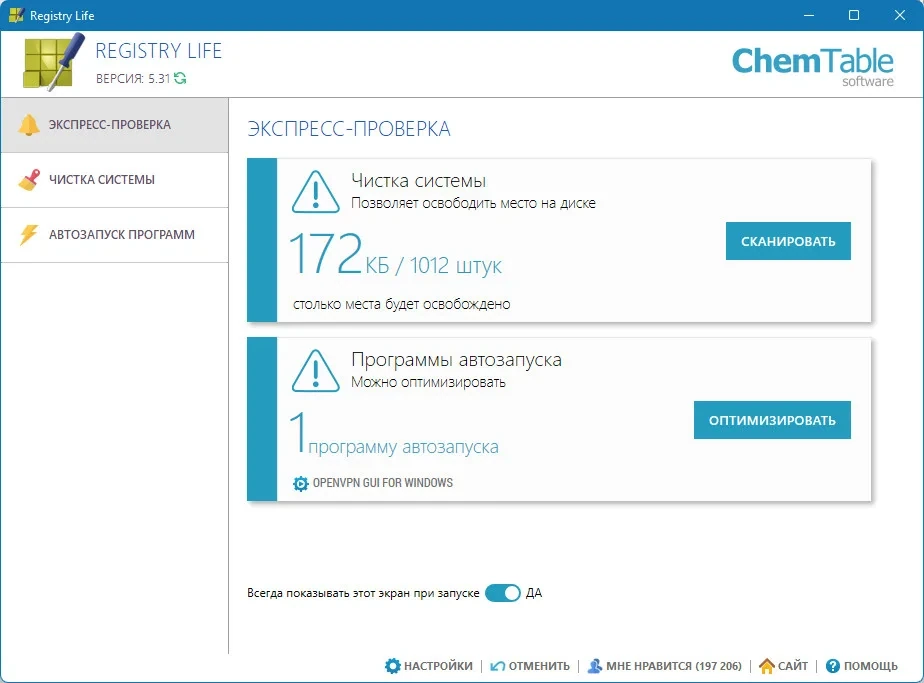Click the Registry Life cube logo icon

[x=53, y=62]
